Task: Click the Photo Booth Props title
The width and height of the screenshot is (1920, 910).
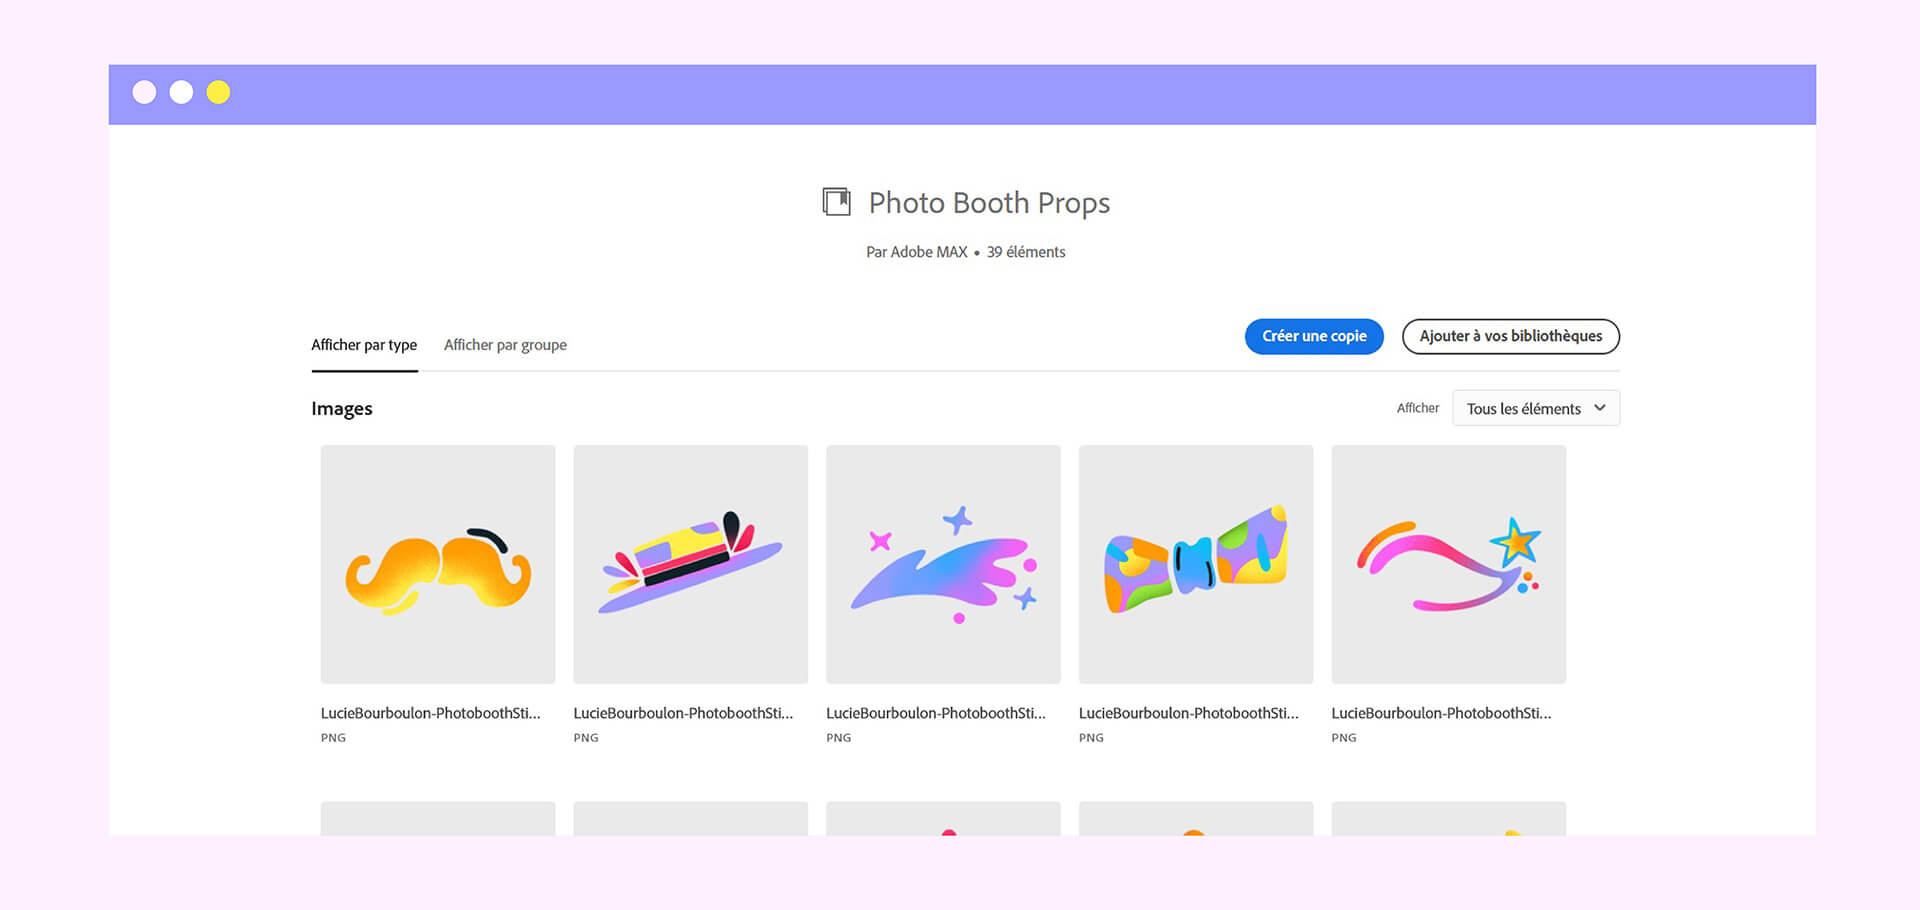Action: click(x=989, y=203)
